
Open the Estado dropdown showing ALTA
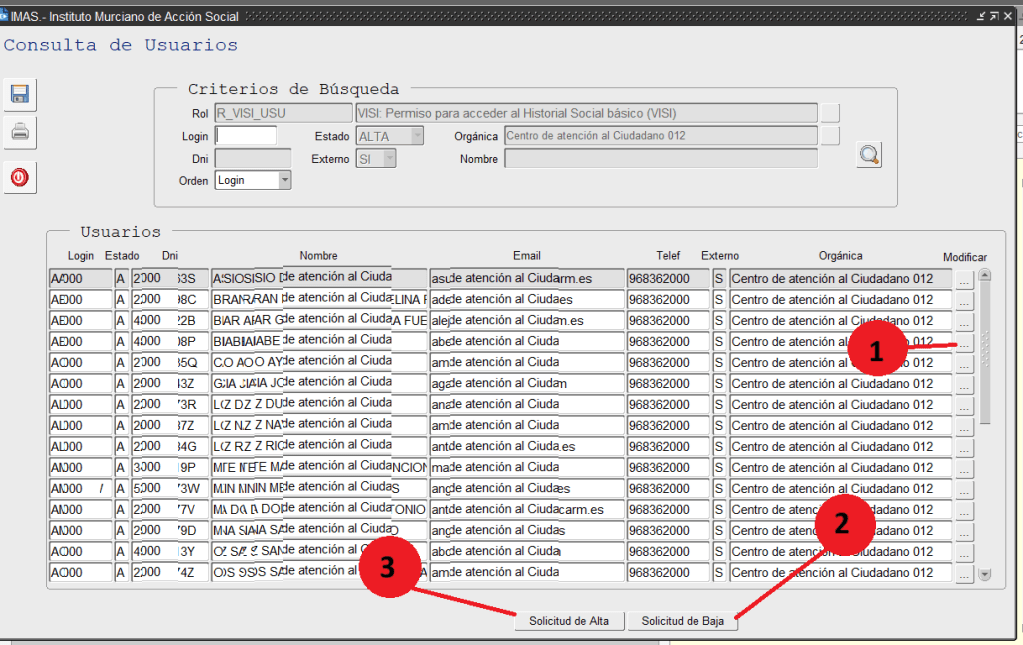[417, 136]
